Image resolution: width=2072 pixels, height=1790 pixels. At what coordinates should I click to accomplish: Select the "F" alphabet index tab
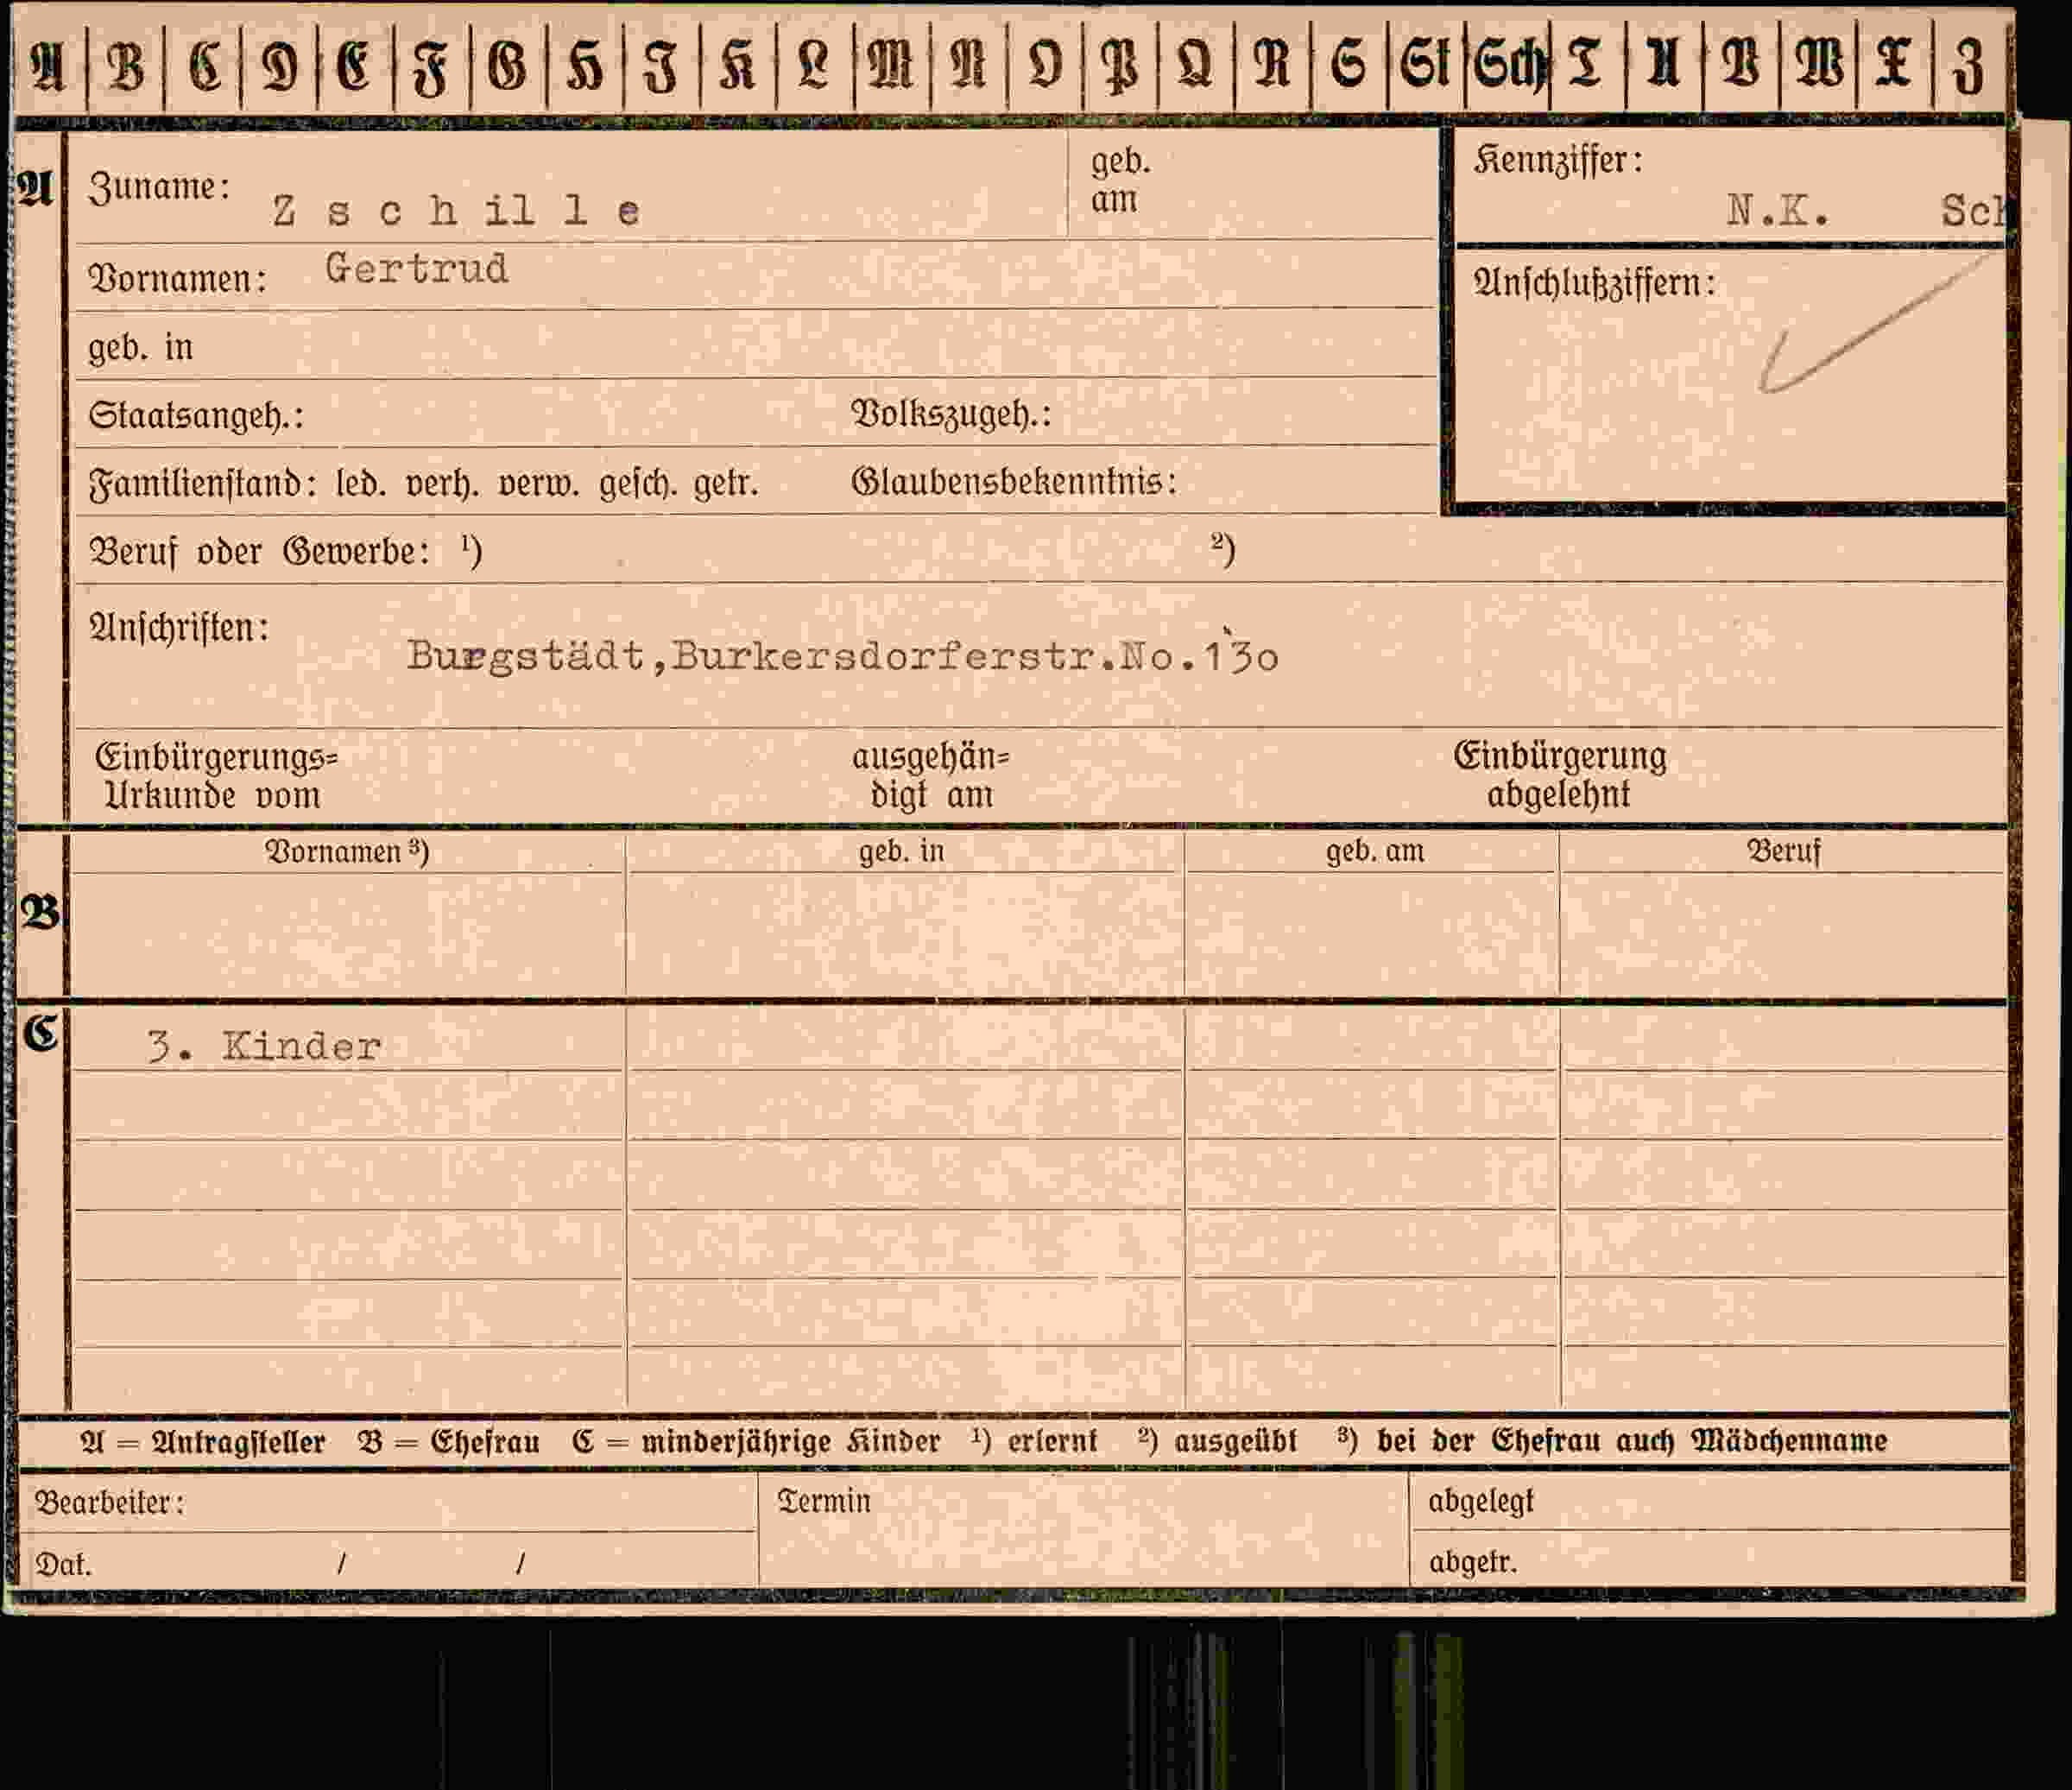(431, 66)
